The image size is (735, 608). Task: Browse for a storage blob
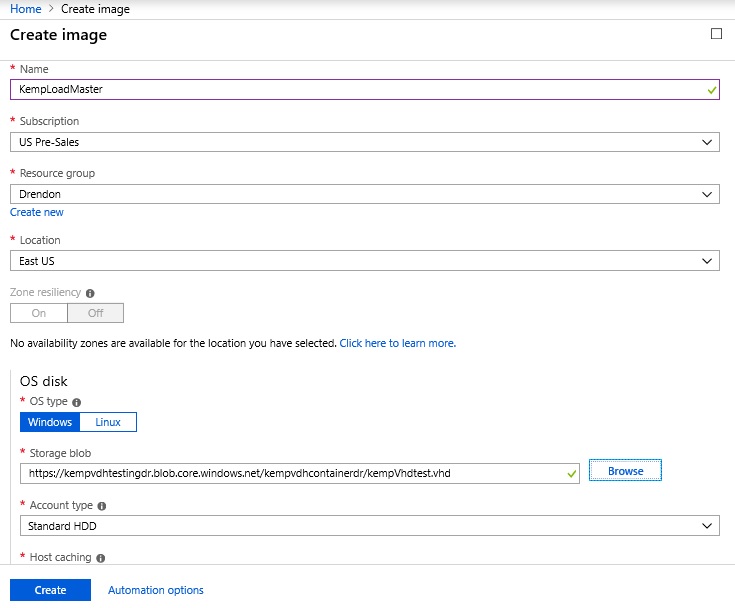coord(625,471)
